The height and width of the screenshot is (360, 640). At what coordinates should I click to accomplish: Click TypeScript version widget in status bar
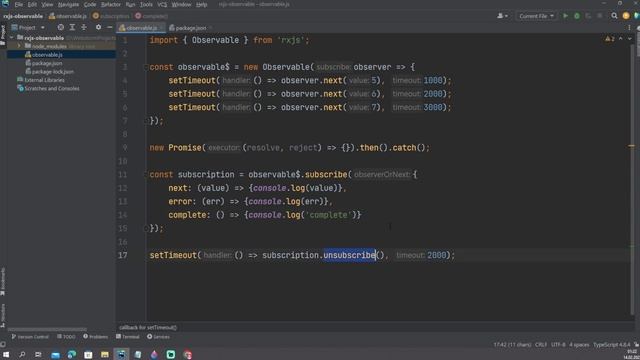click(x=611, y=344)
